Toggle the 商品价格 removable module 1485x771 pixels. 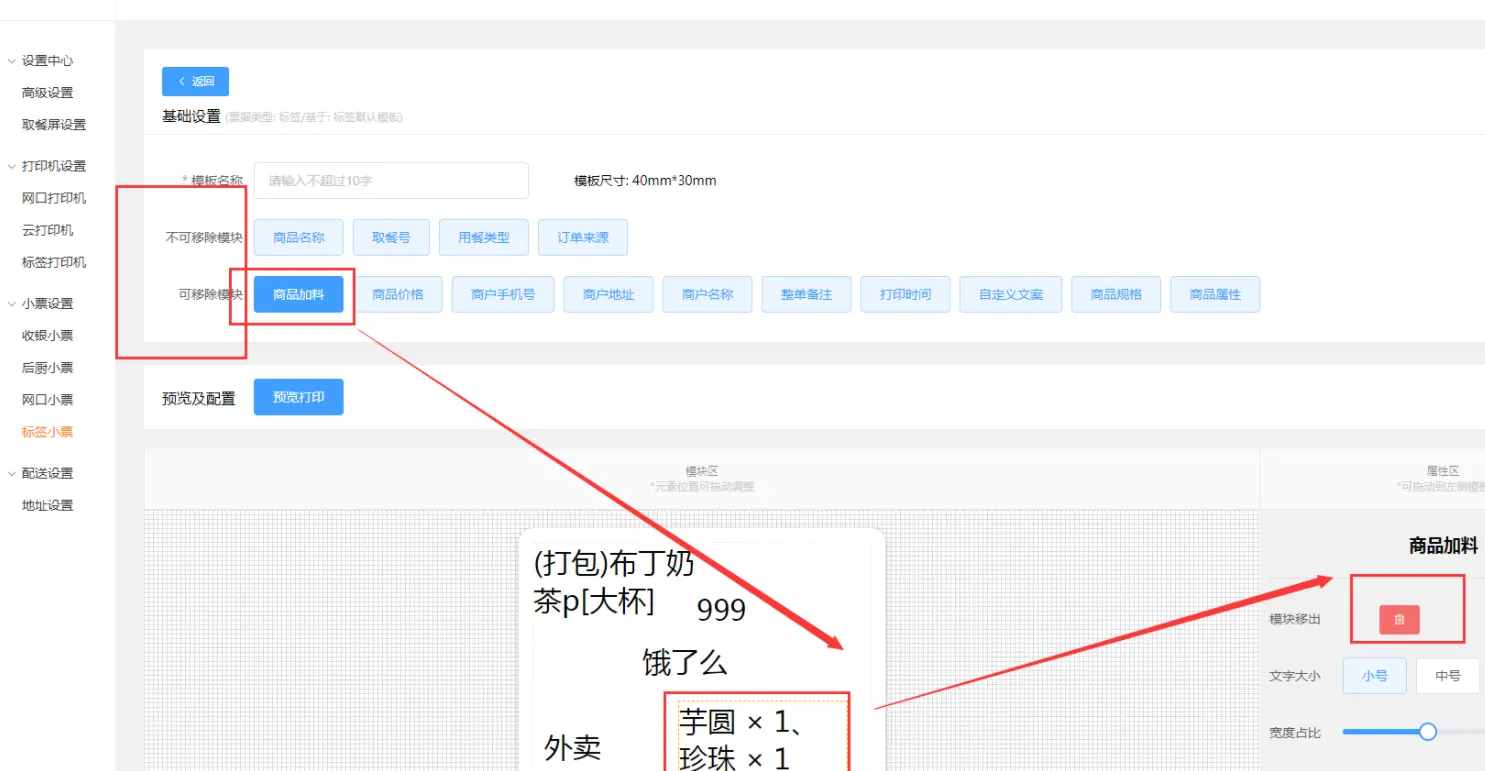(x=398, y=295)
